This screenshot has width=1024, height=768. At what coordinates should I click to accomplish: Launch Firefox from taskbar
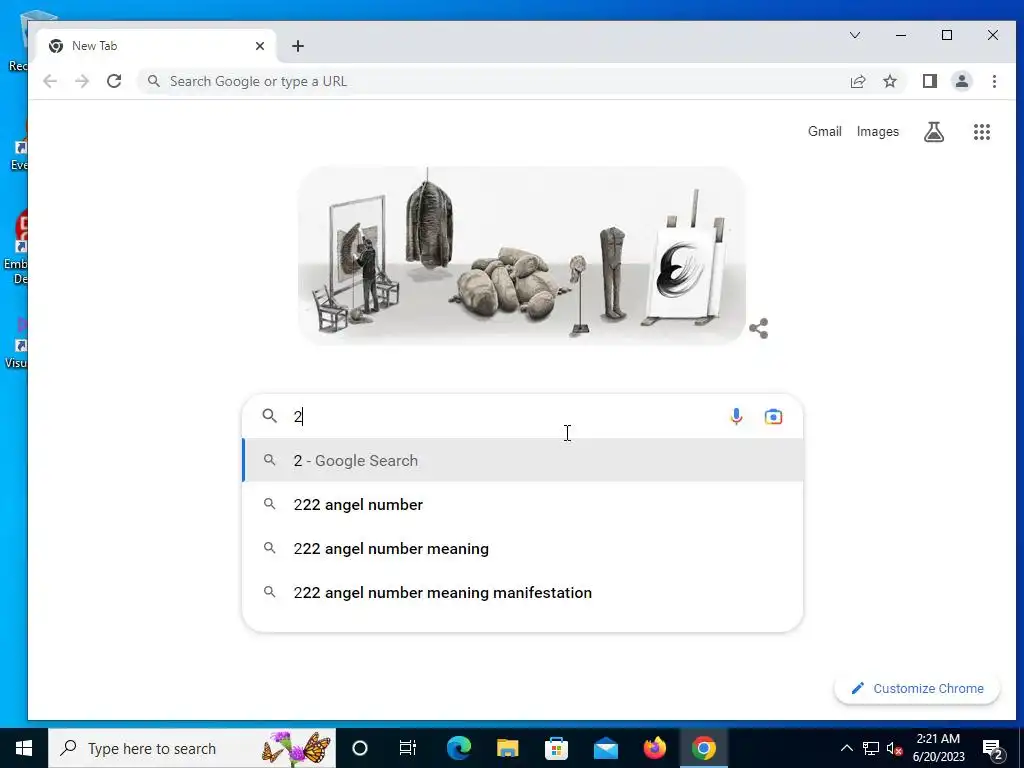click(x=654, y=748)
